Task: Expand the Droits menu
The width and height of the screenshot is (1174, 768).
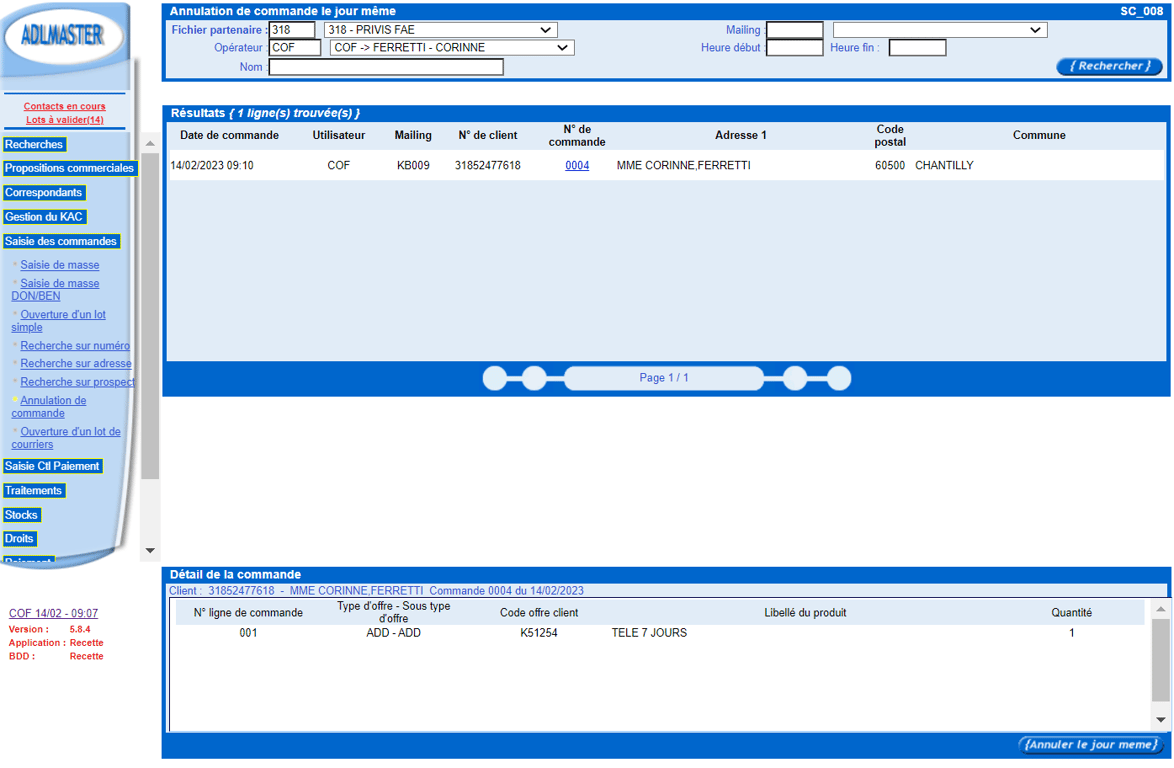Action: [x=19, y=539]
